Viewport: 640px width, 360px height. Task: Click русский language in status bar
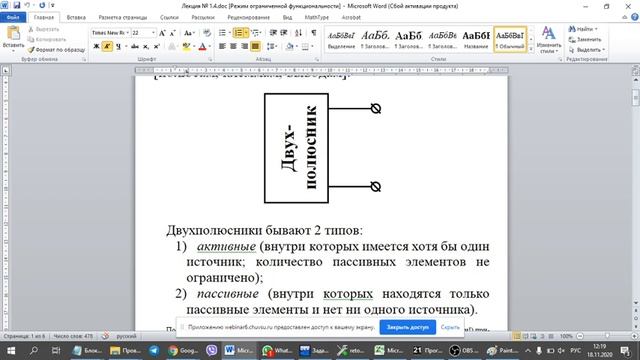click(x=127, y=336)
